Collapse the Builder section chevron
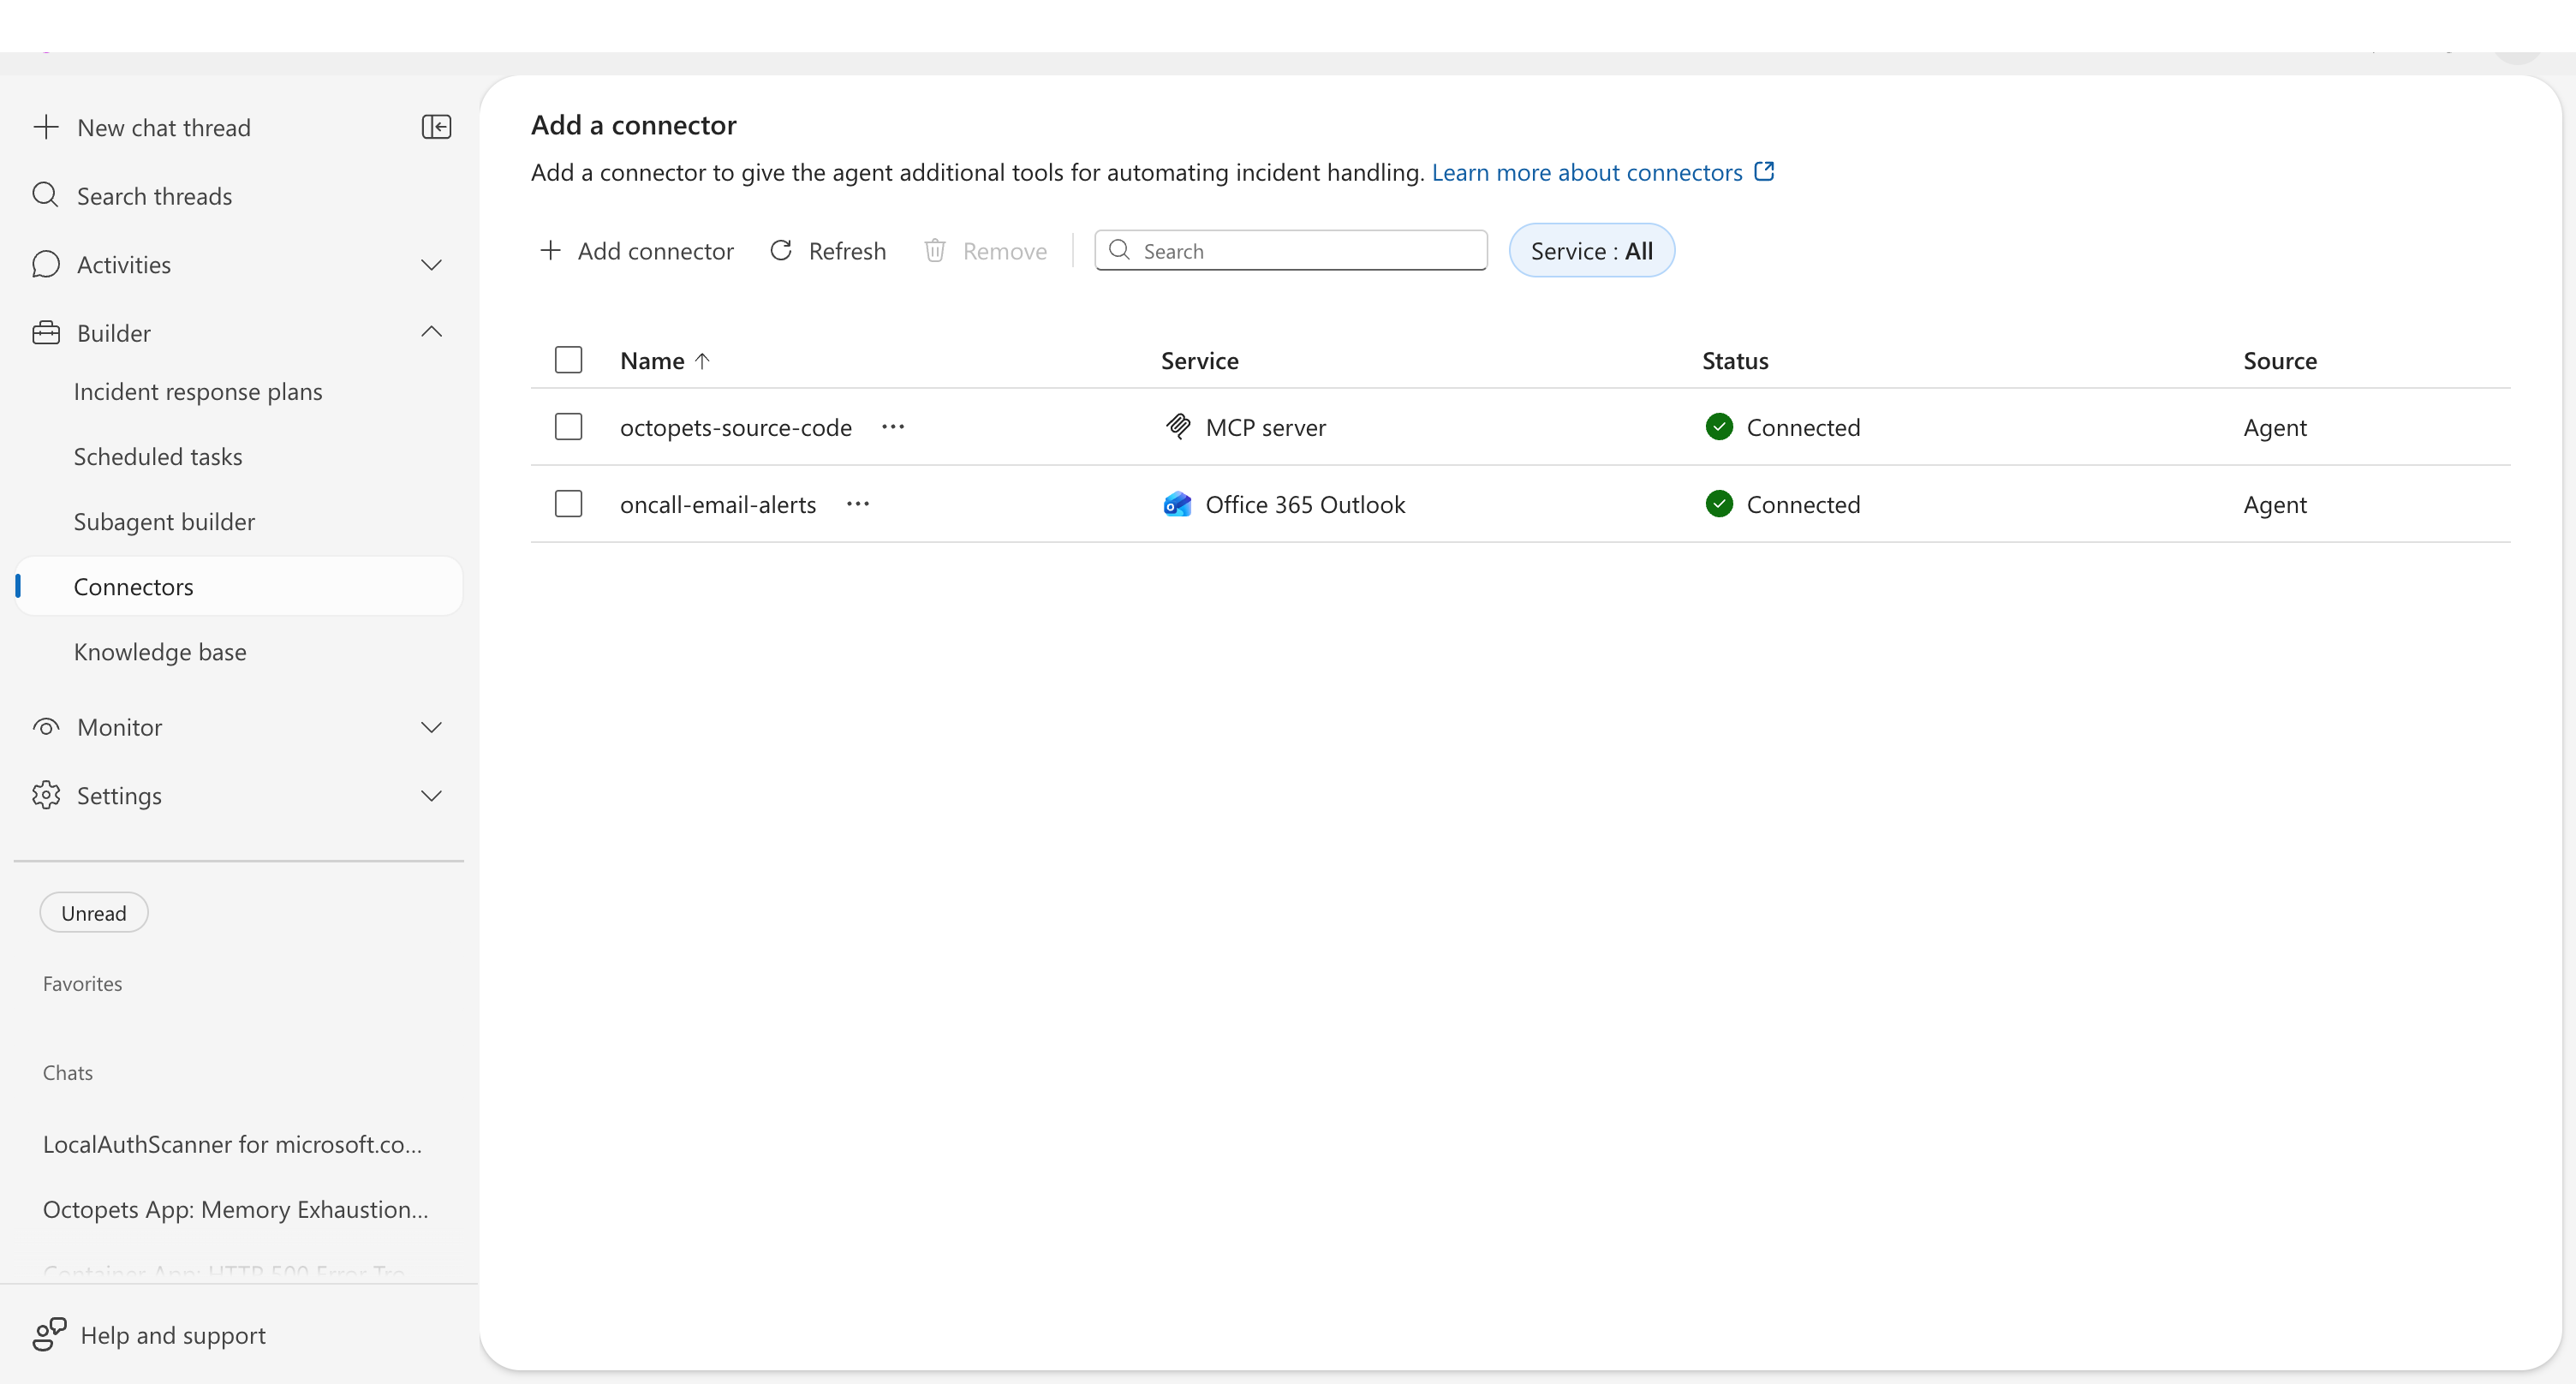The image size is (2576, 1384). coord(431,332)
